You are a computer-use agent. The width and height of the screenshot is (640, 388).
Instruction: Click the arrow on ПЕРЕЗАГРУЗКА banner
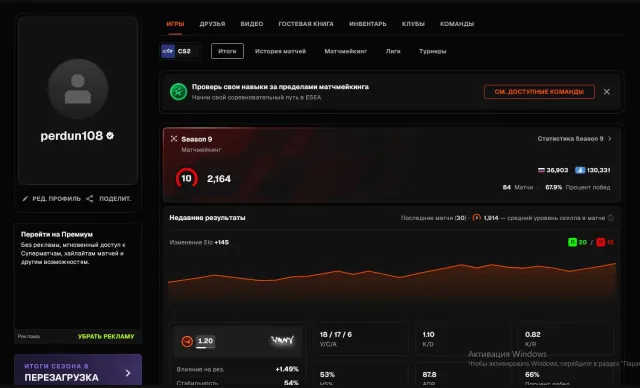click(x=128, y=373)
